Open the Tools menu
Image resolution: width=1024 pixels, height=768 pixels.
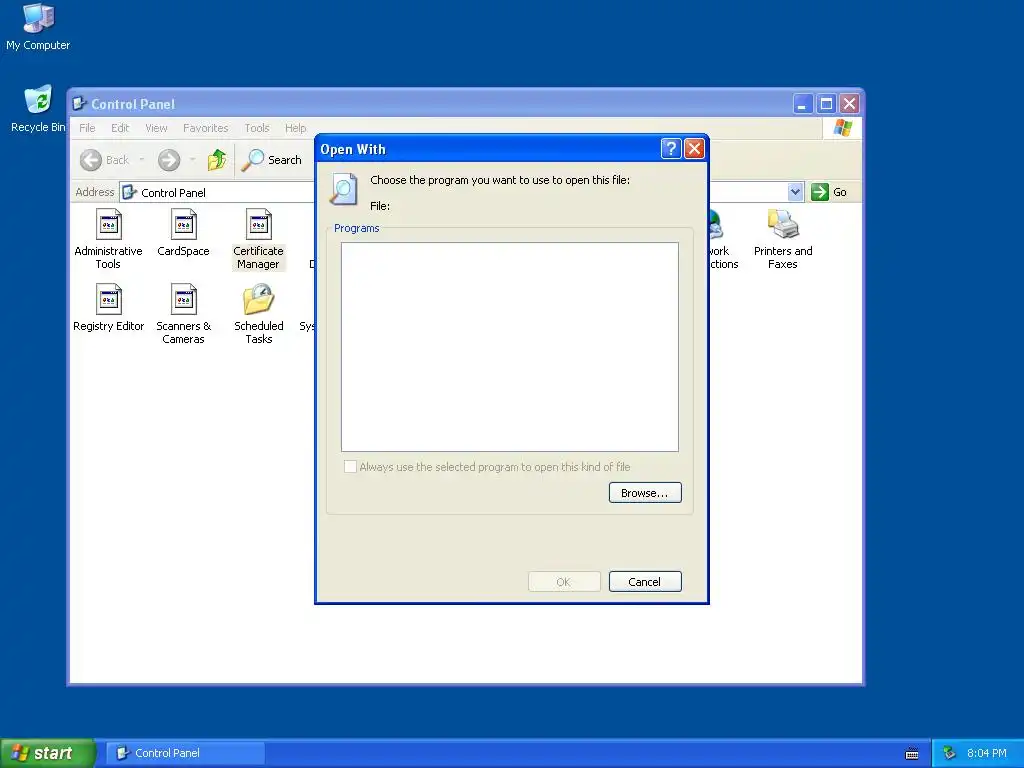pos(257,128)
